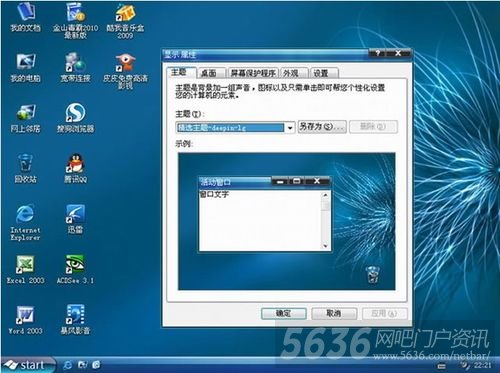Click the 取消 button
The image size is (500, 373).
334,313
